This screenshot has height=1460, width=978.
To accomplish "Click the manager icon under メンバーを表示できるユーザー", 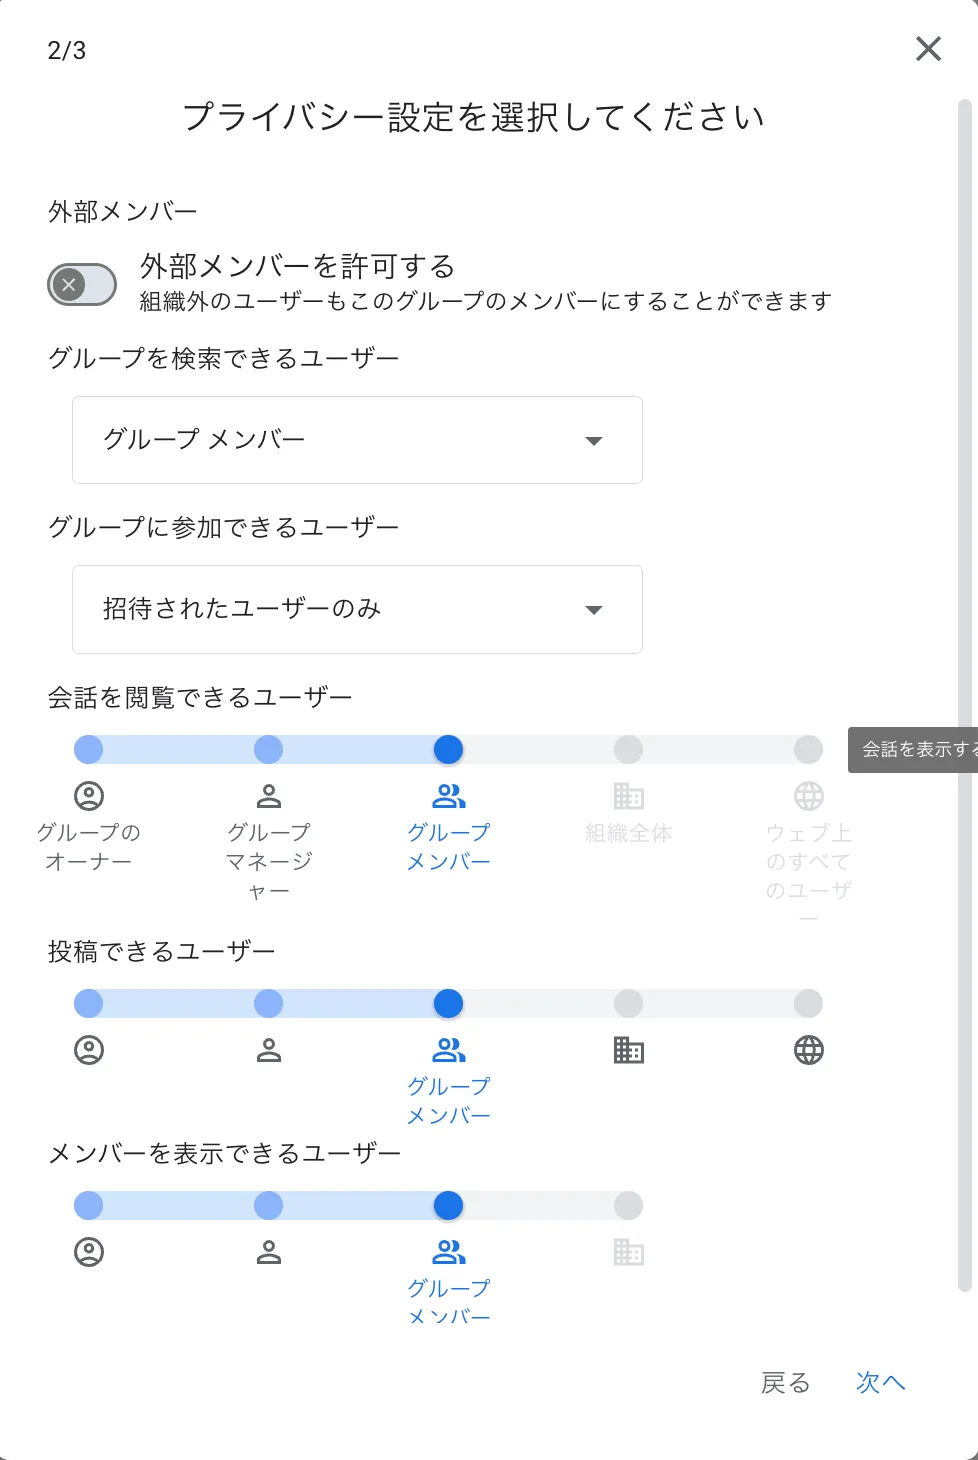I will pyautogui.click(x=269, y=1252).
